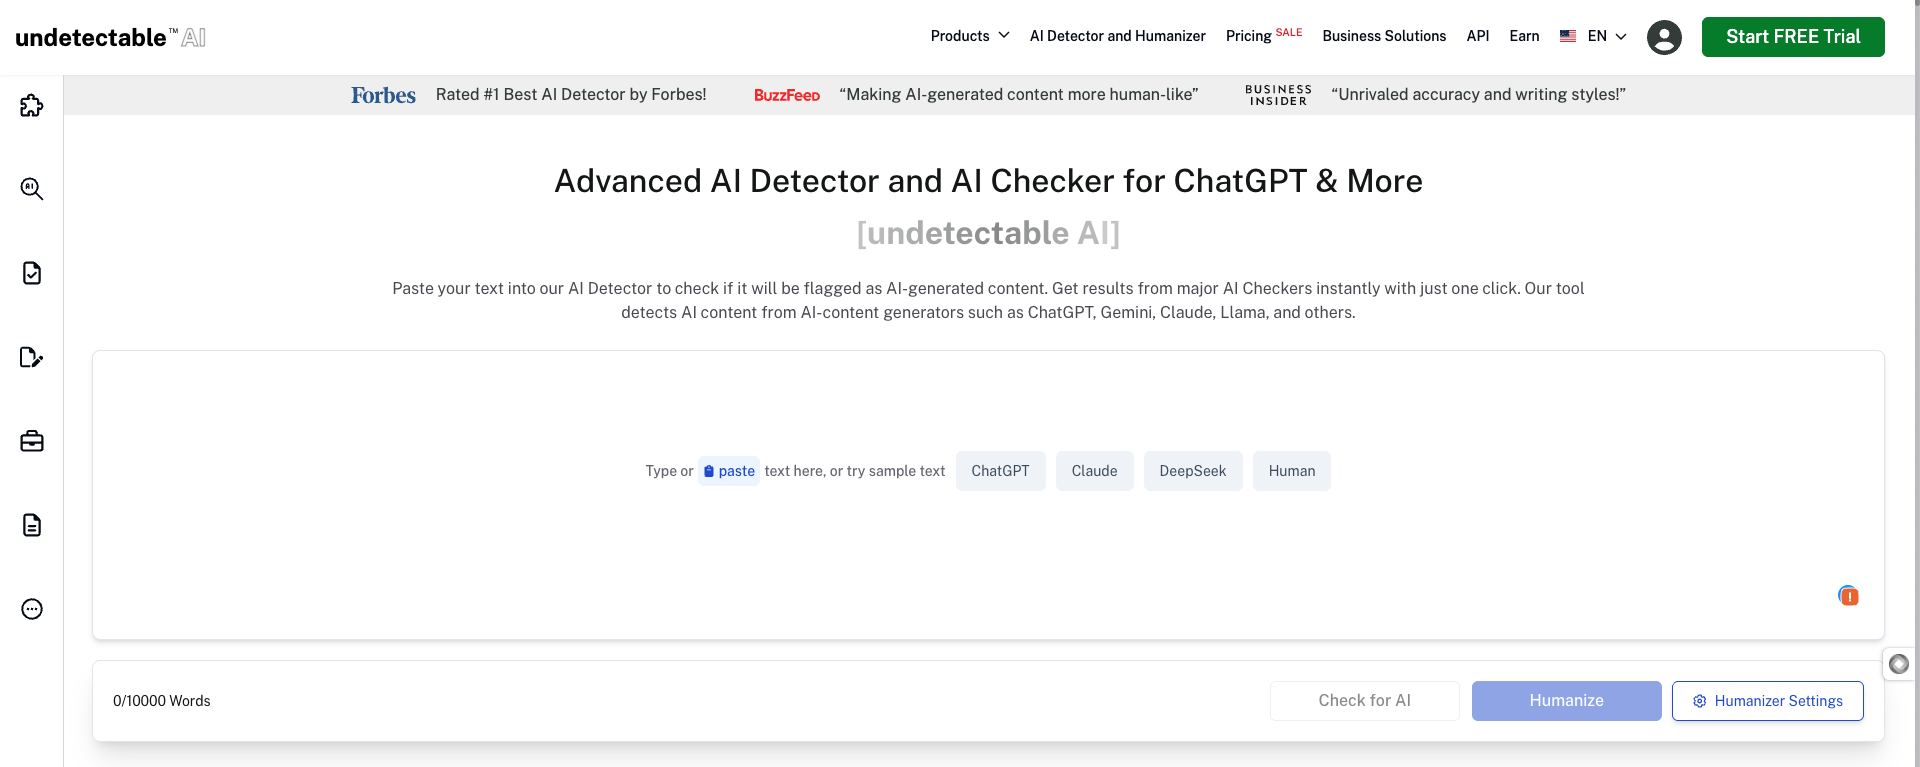Image resolution: width=1920 pixels, height=767 pixels.
Task: Click the [undetectable AI] subtitle text
Action: [x=988, y=233]
